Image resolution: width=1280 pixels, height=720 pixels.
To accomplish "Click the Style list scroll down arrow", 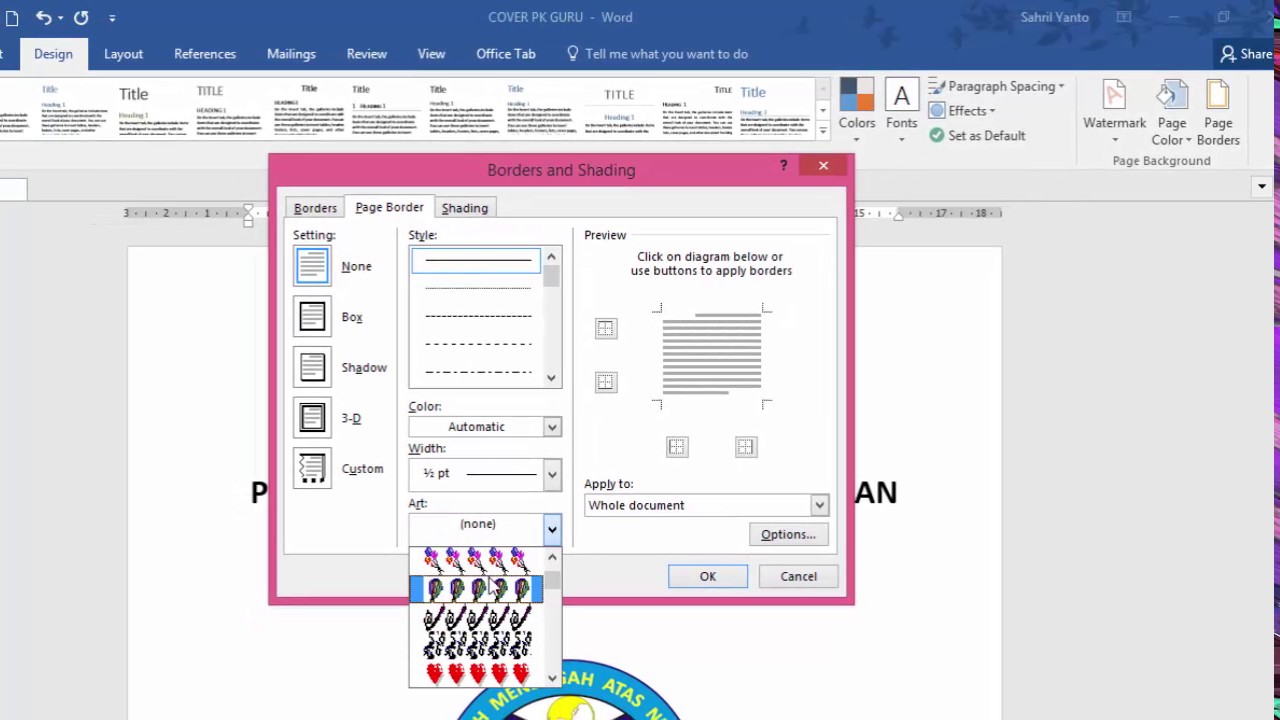I will [x=551, y=378].
